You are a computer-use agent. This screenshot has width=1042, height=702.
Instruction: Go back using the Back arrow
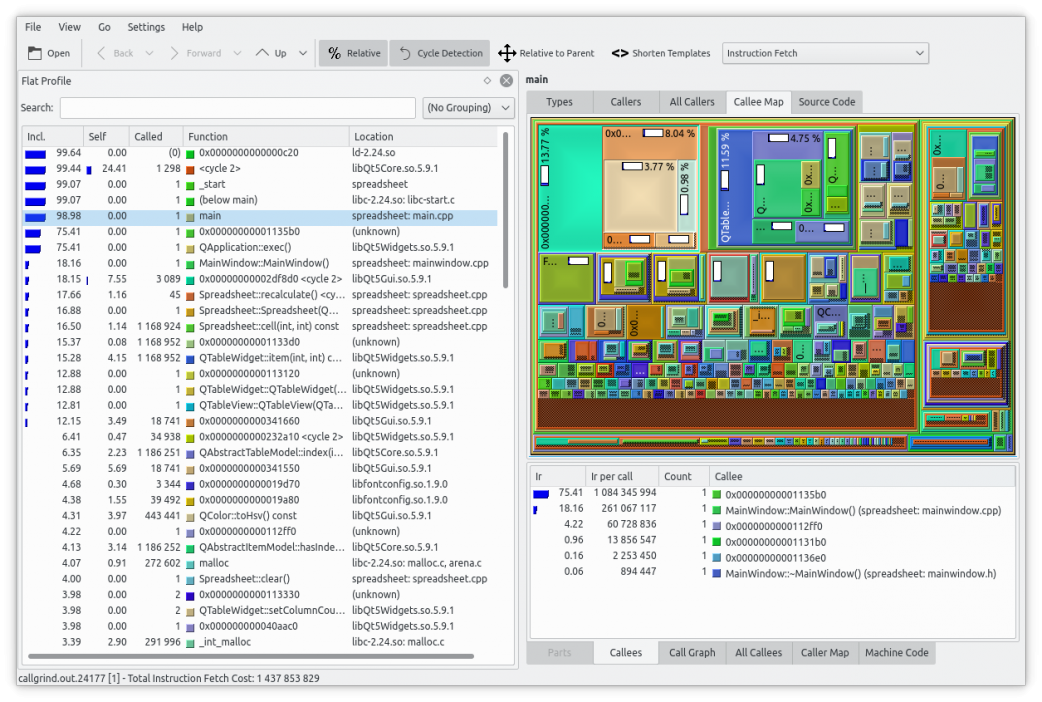pyautogui.click(x=102, y=53)
